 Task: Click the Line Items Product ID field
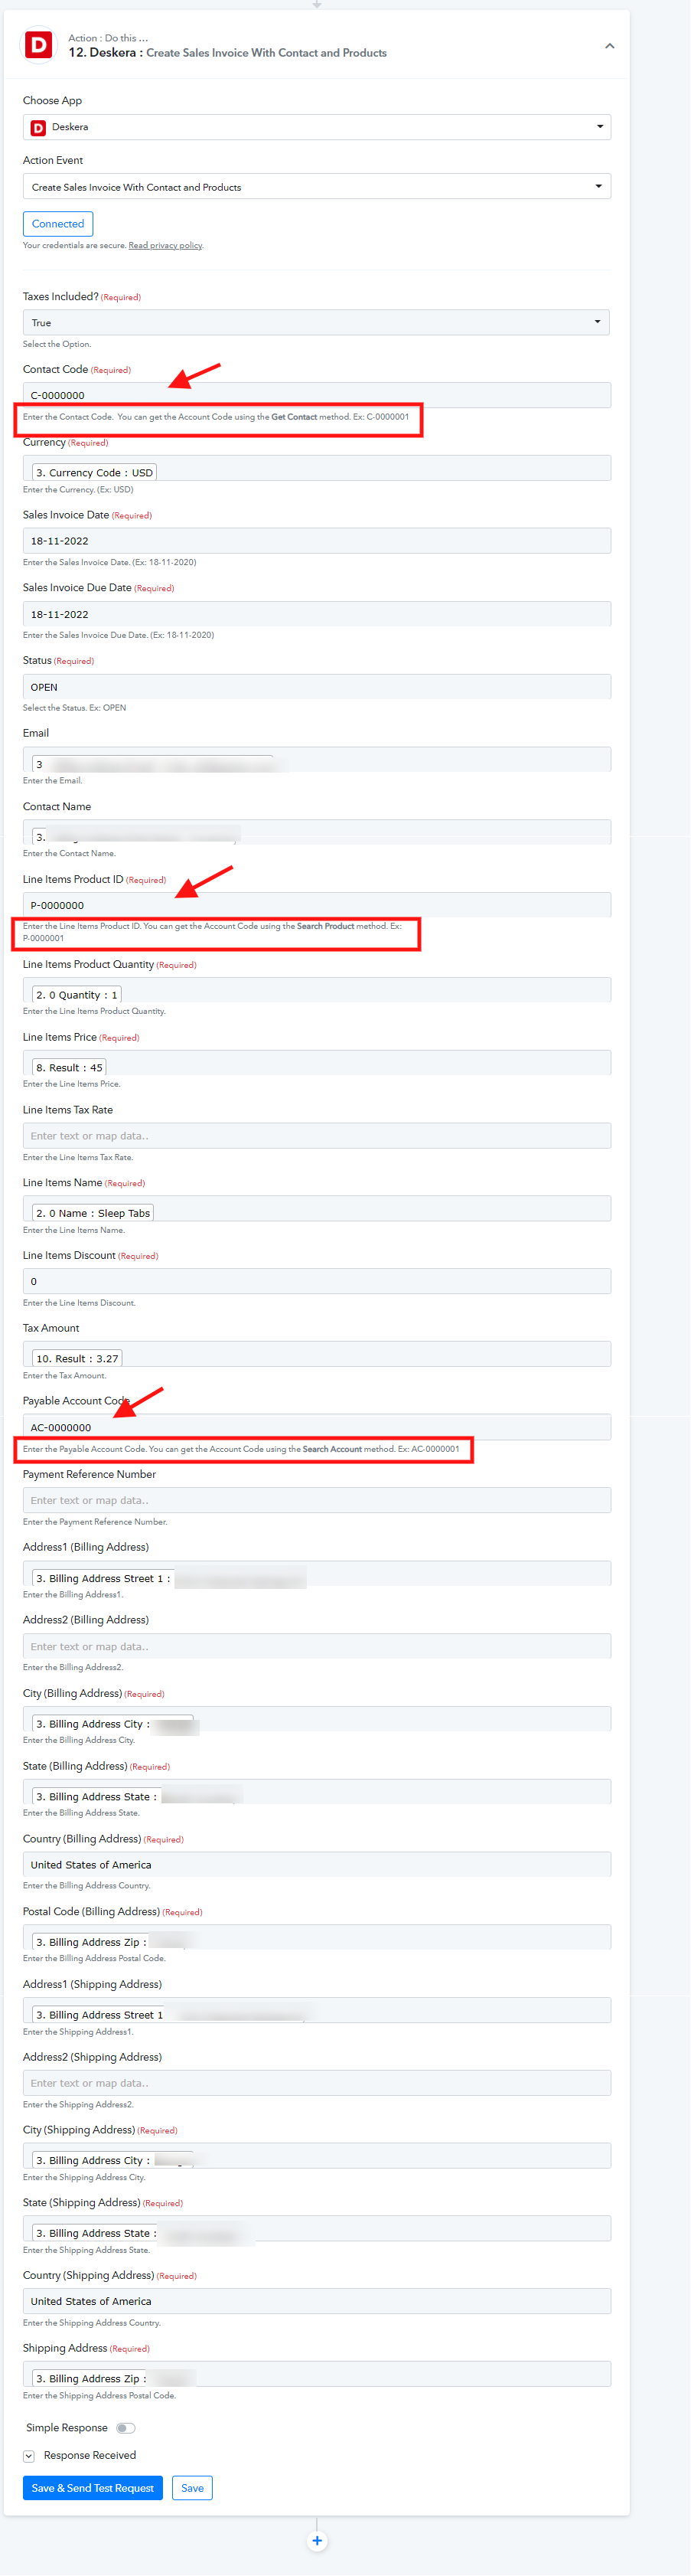316,905
